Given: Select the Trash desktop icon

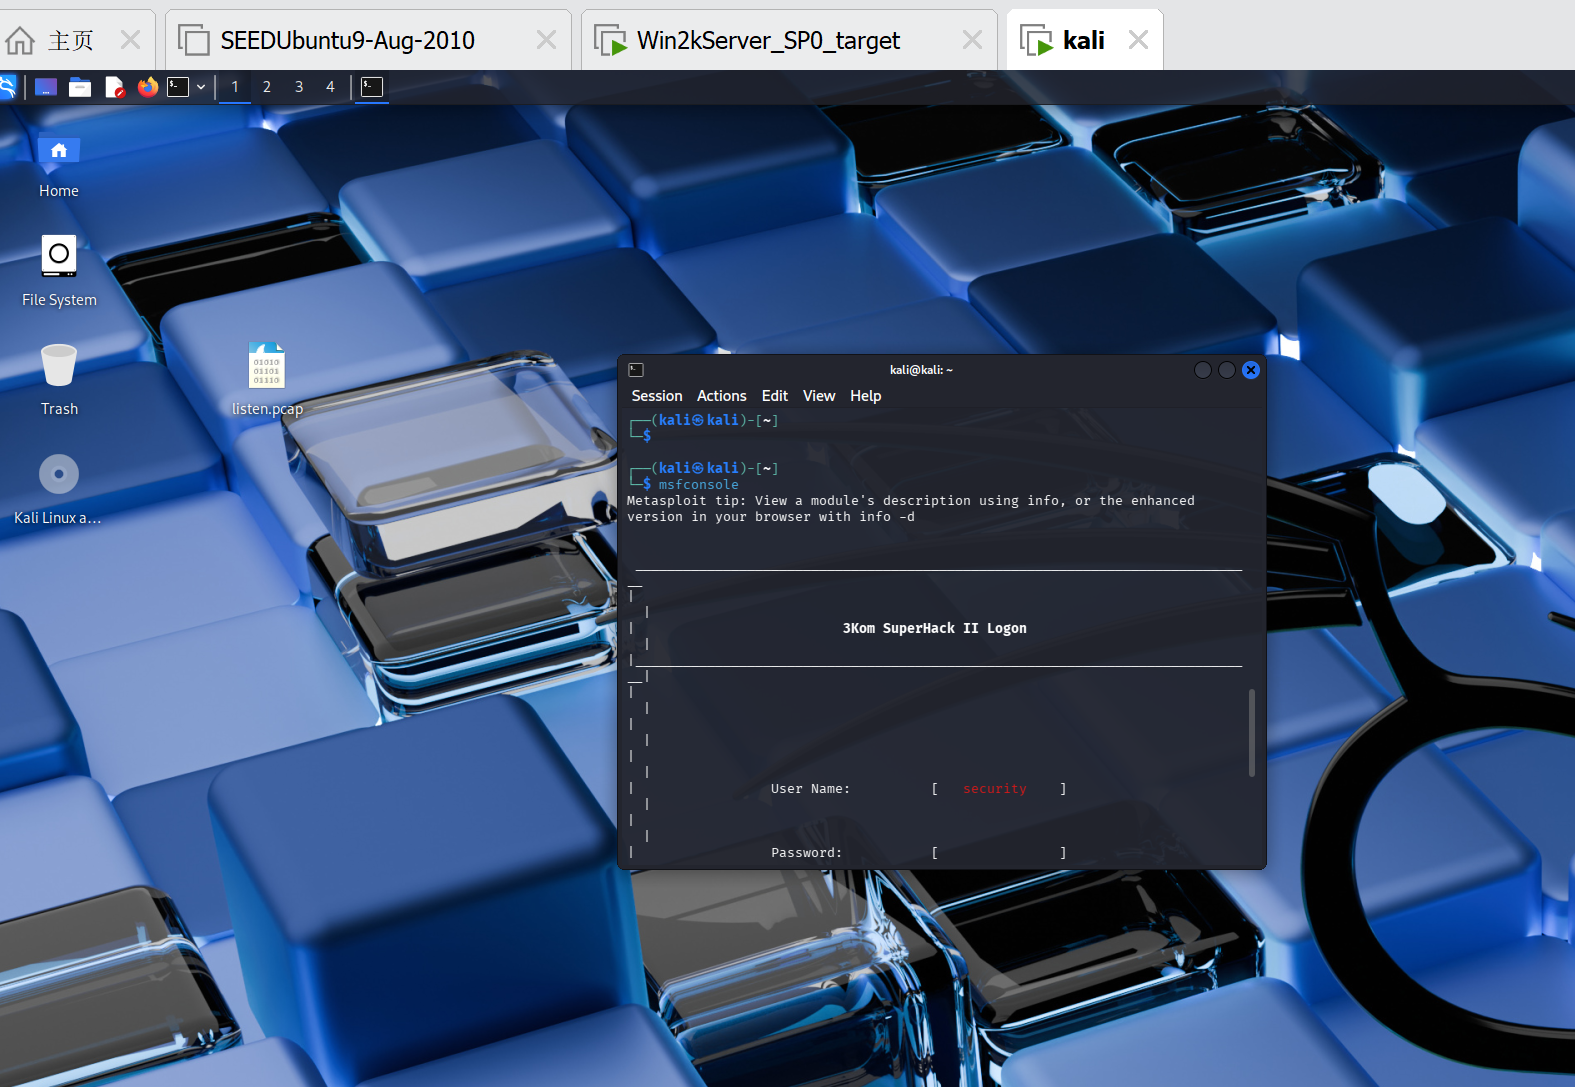Looking at the screenshot, I should pyautogui.click(x=59, y=380).
